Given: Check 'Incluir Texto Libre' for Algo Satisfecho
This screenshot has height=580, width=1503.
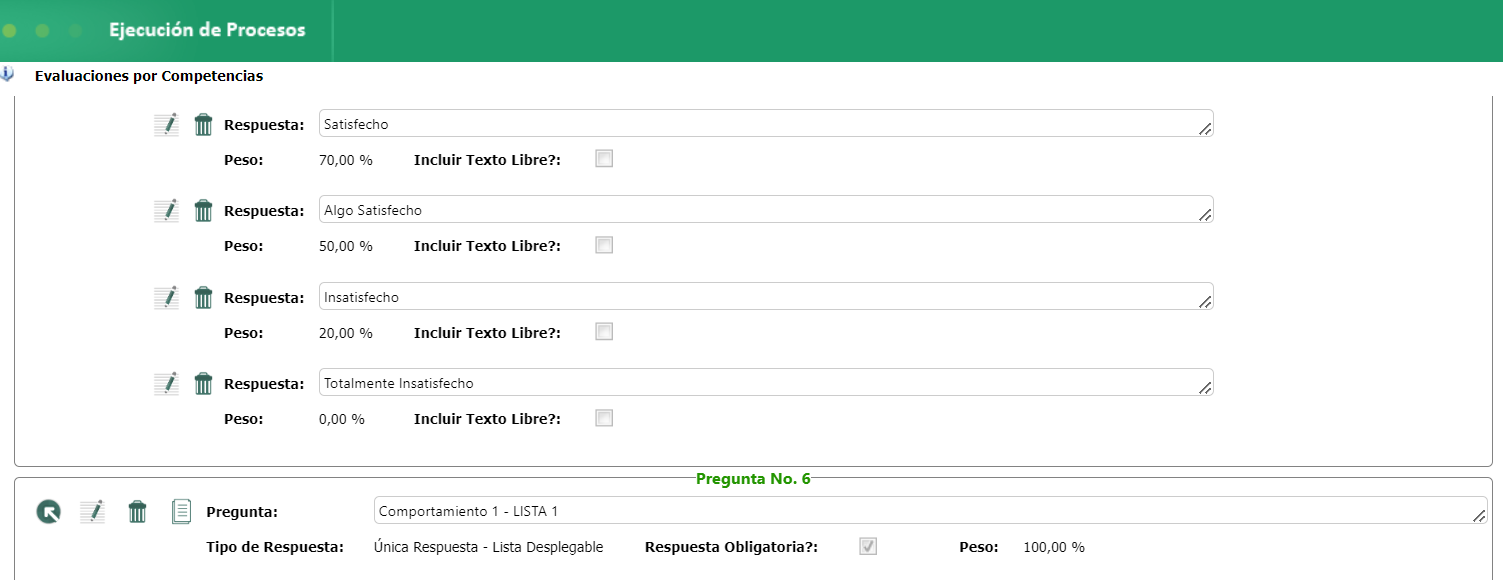Looking at the screenshot, I should click(x=604, y=245).
